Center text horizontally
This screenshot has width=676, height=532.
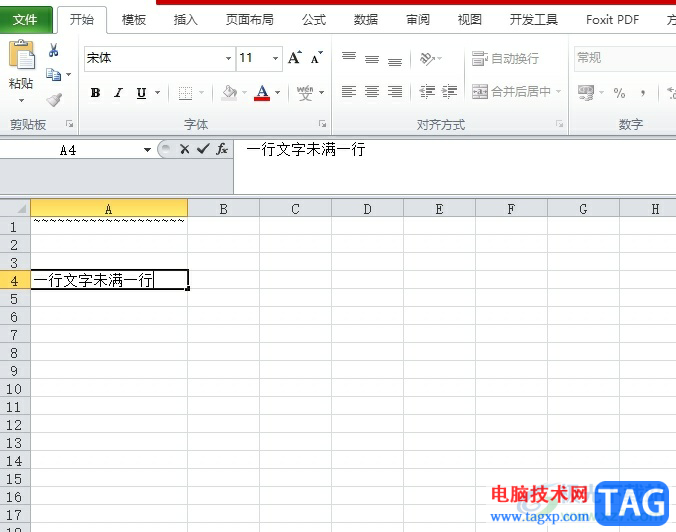tap(372, 91)
